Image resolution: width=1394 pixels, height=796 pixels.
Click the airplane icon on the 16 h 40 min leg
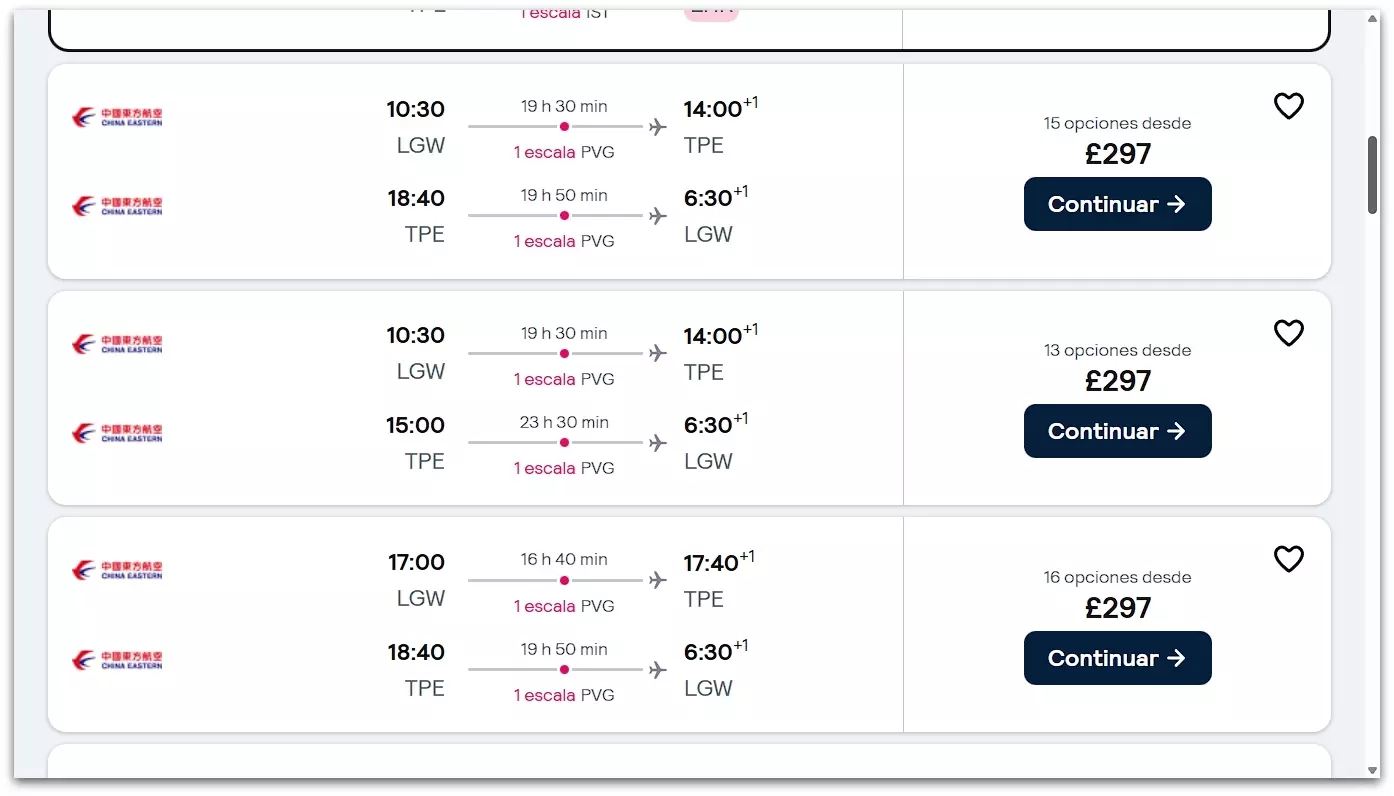pyautogui.click(x=657, y=580)
